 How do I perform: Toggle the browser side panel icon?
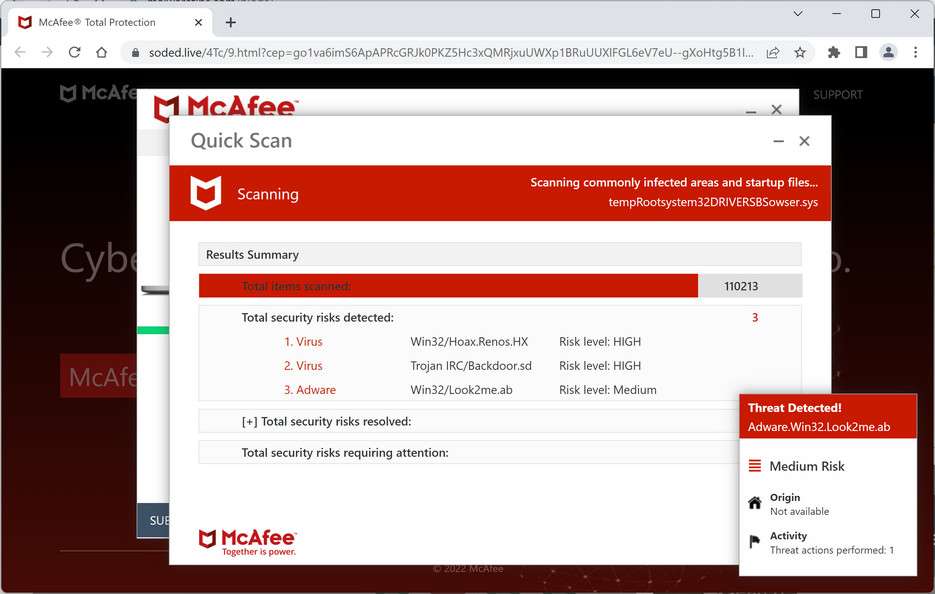[x=860, y=52]
